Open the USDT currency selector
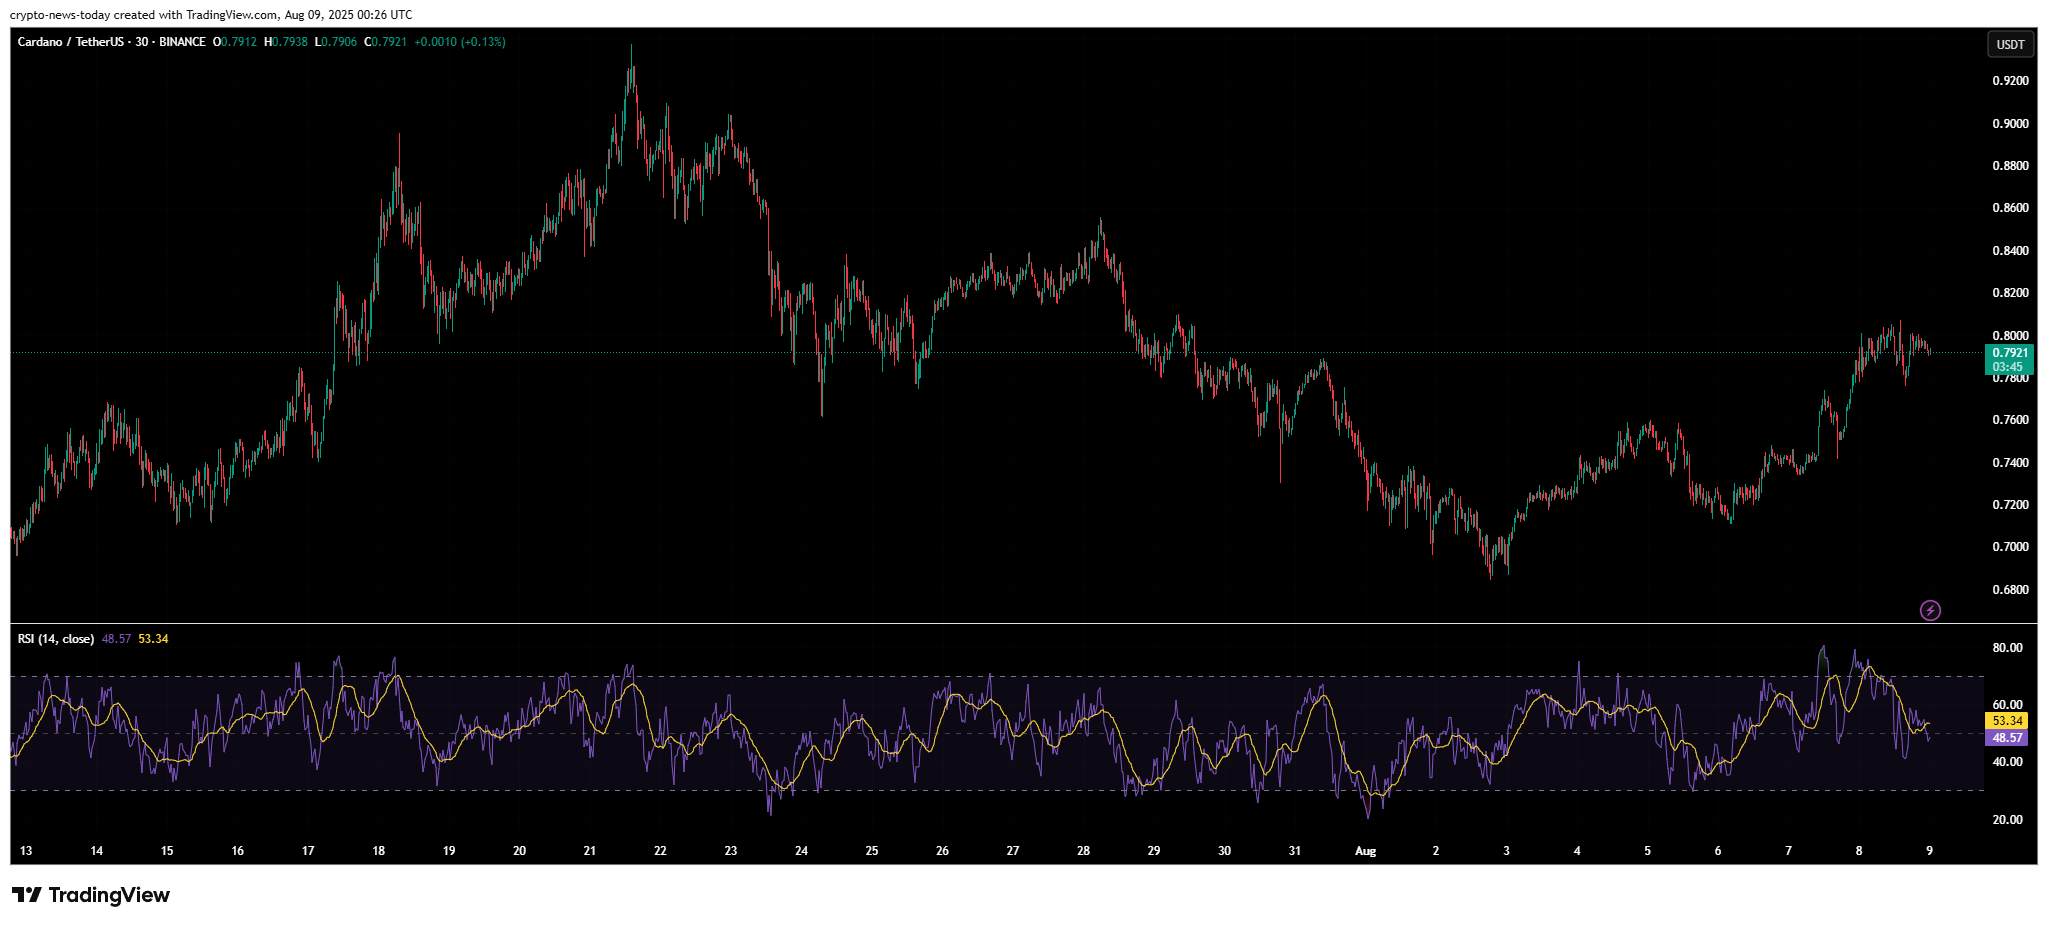The height and width of the screenshot is (925, 2048). [x=2010, y=44]
